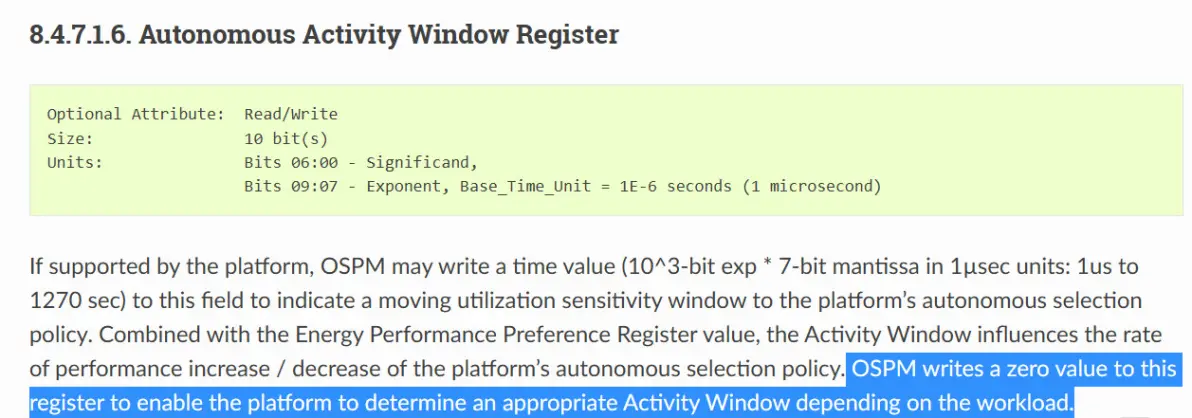
Task: Click the Read/Write attribute value
Action: pyautogui.click(x=291, y=114)
